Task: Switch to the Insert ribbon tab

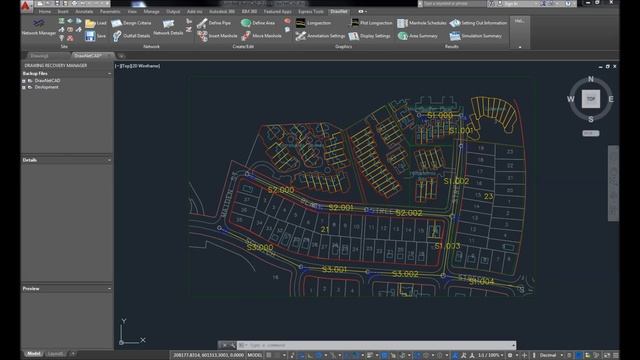Action: 63,11
